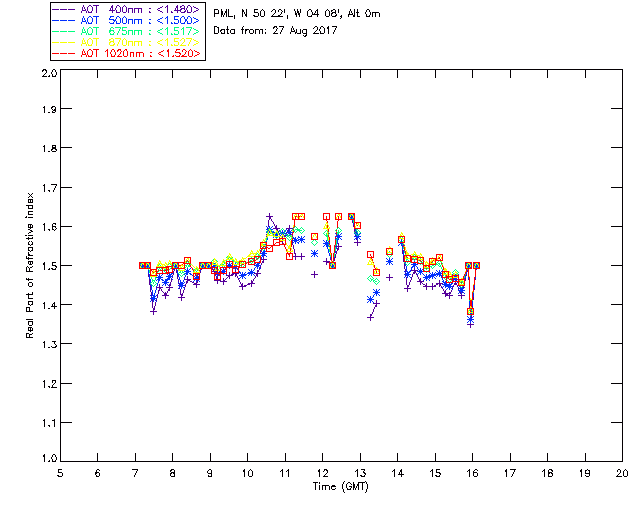The height and width of the screenshot is (512, 640).
Task: Click the x-axis label 13
Action: (360, 473)
